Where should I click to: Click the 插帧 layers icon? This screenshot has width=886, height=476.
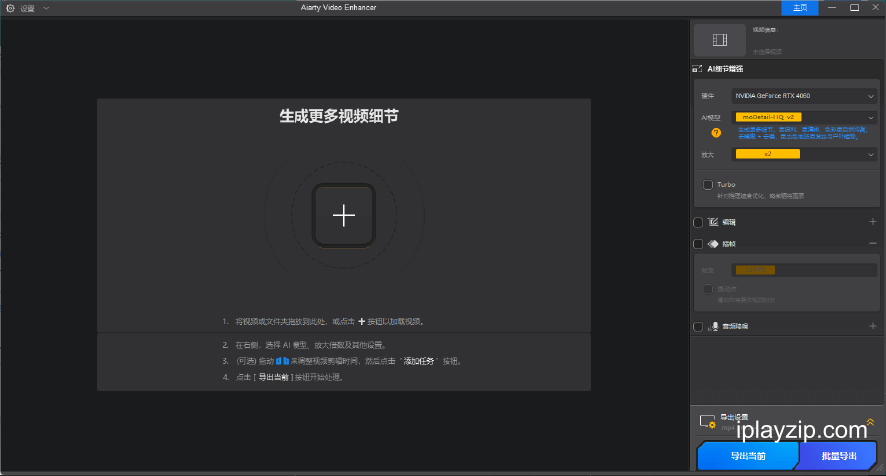click(x=713, y=244)
